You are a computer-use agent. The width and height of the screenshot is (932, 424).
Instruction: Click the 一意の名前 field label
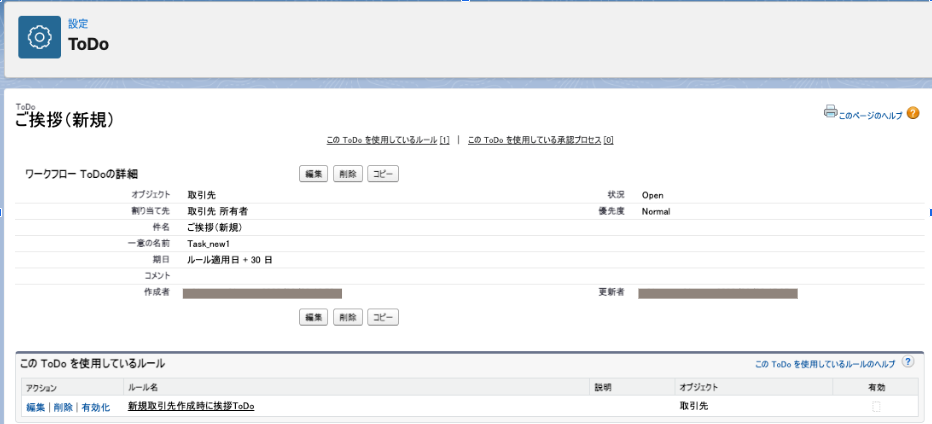pyautogui.click(x=149, y=243)
